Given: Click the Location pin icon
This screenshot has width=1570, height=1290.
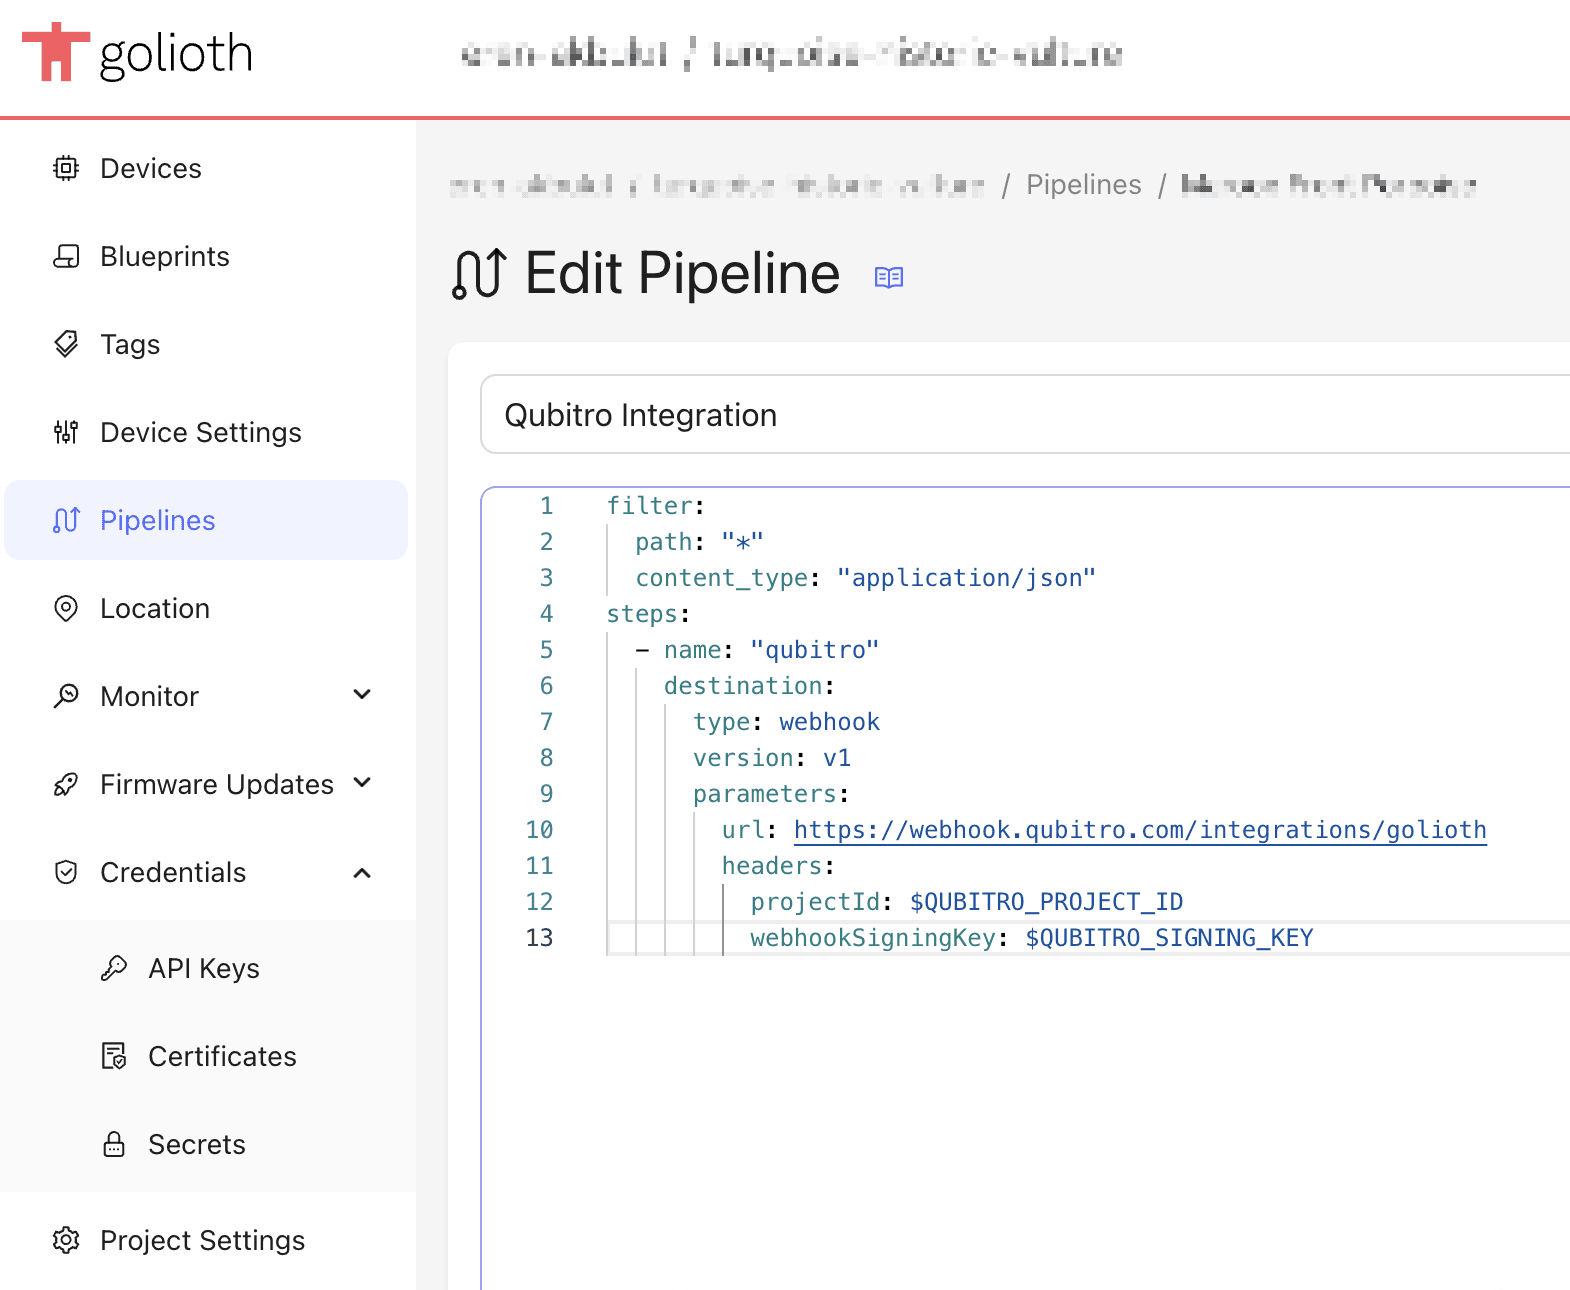Looking at the screenshot, I should click(66, 608).
